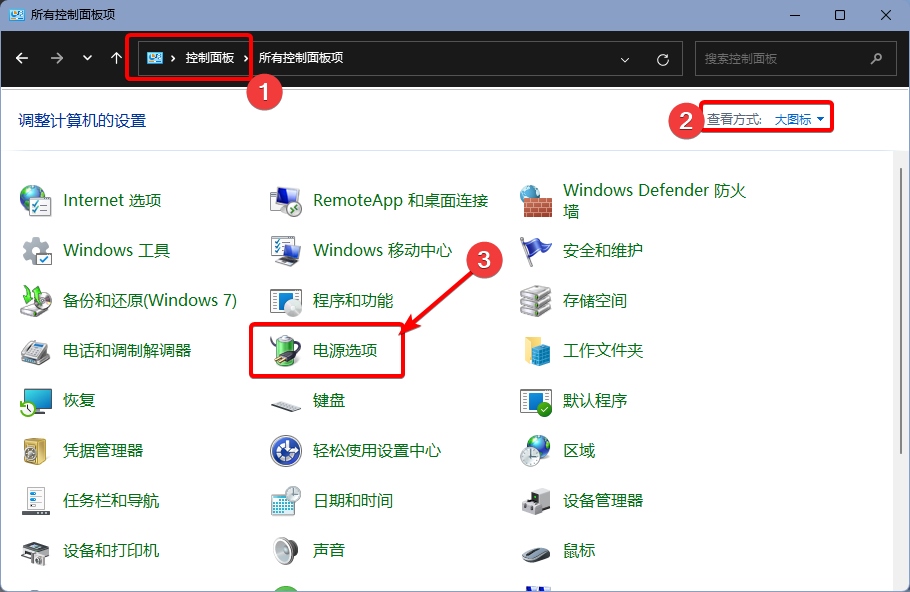Click the Windows 移动中心 laptop icon

click(x=286, y=251)
